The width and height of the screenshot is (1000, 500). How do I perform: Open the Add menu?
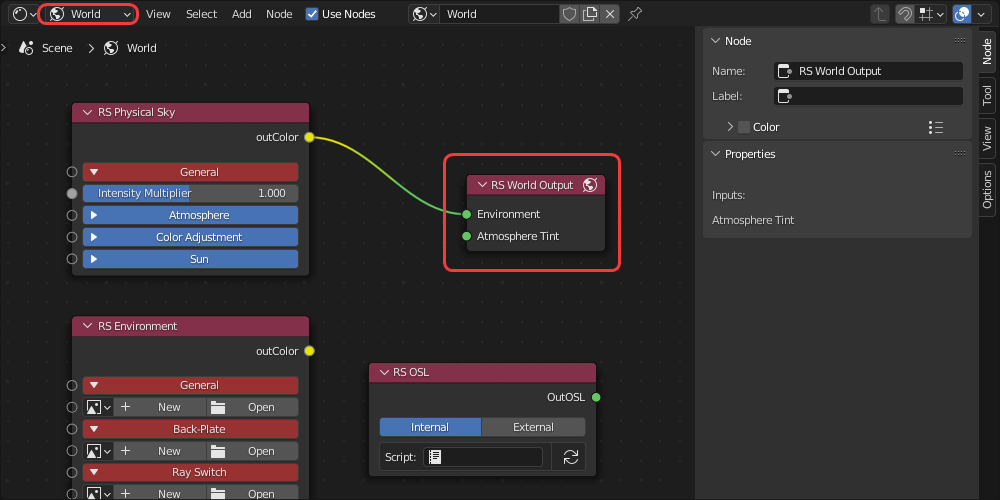point(242,14)
